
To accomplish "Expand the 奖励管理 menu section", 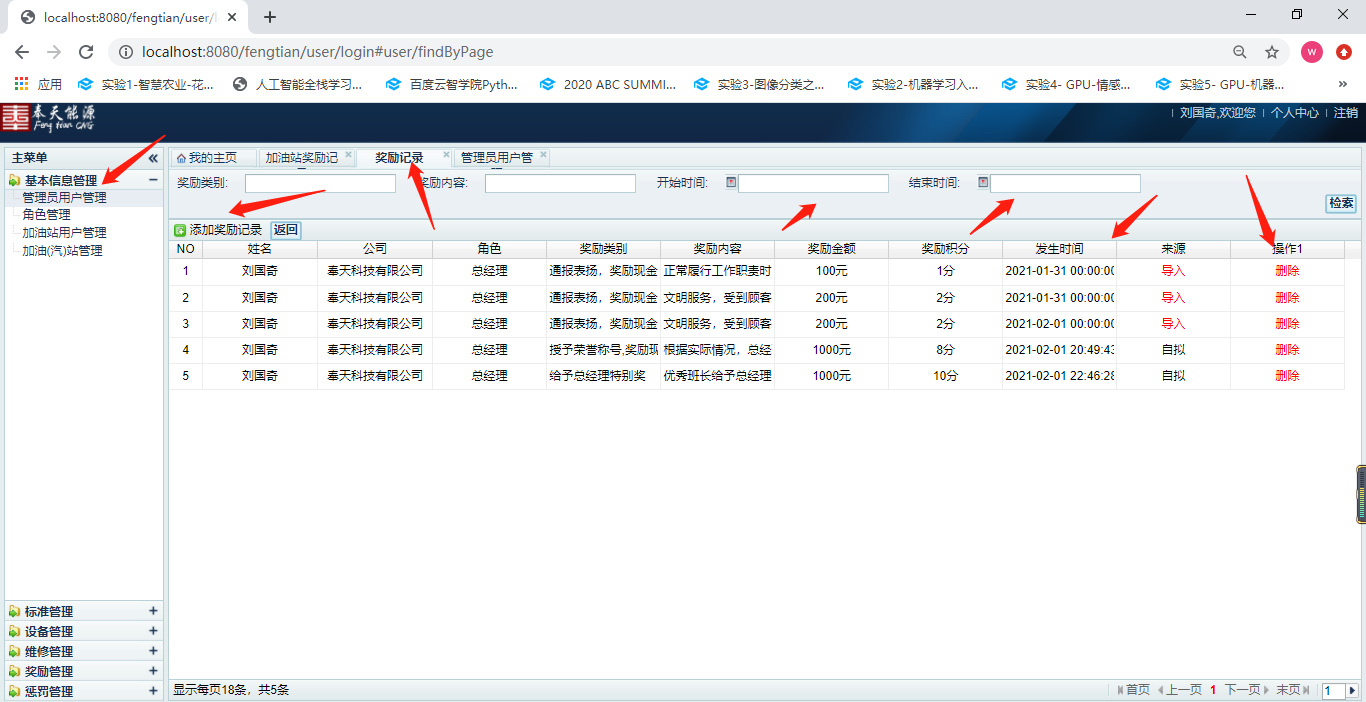I will point(153,671).
